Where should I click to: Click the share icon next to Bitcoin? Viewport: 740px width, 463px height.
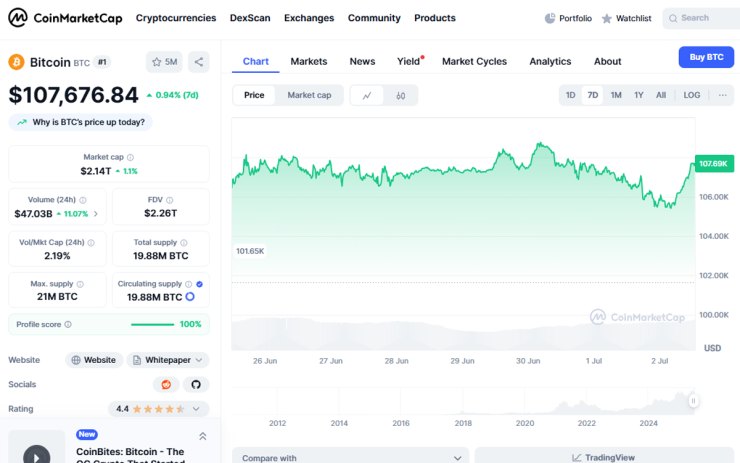click(x=199, y=62)
